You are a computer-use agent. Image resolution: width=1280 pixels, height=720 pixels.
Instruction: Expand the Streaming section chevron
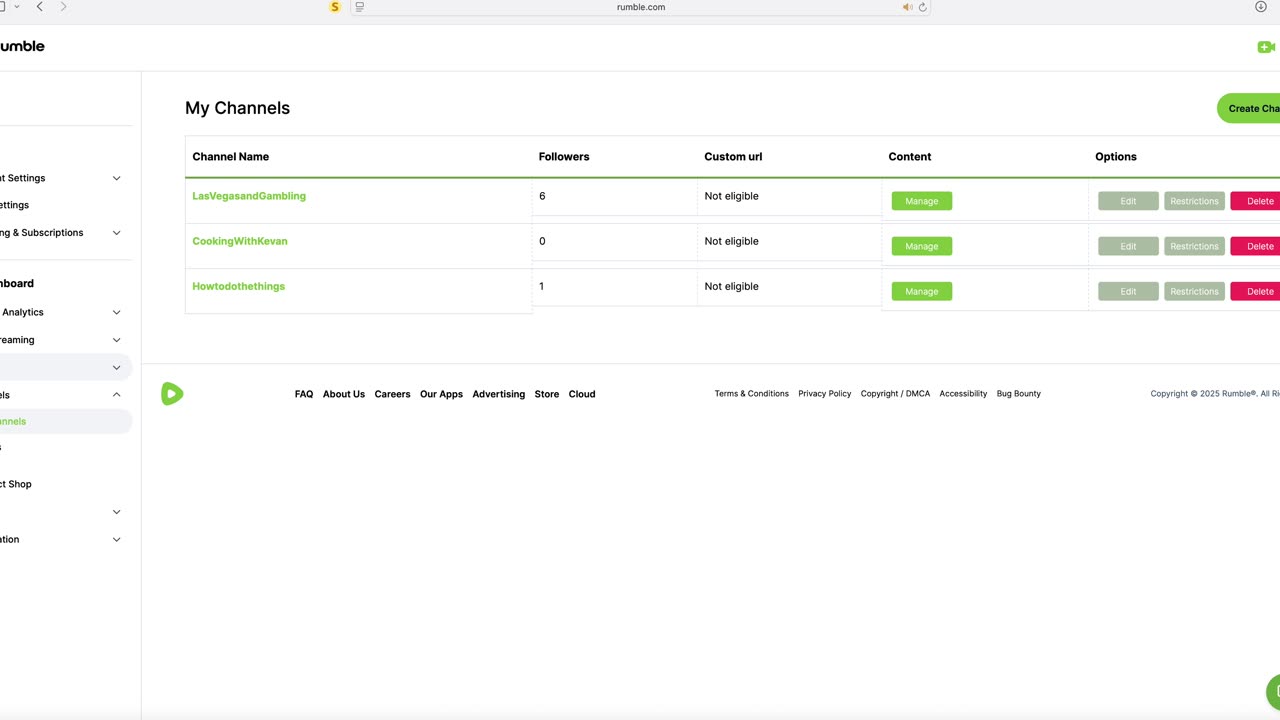[116, 340]
